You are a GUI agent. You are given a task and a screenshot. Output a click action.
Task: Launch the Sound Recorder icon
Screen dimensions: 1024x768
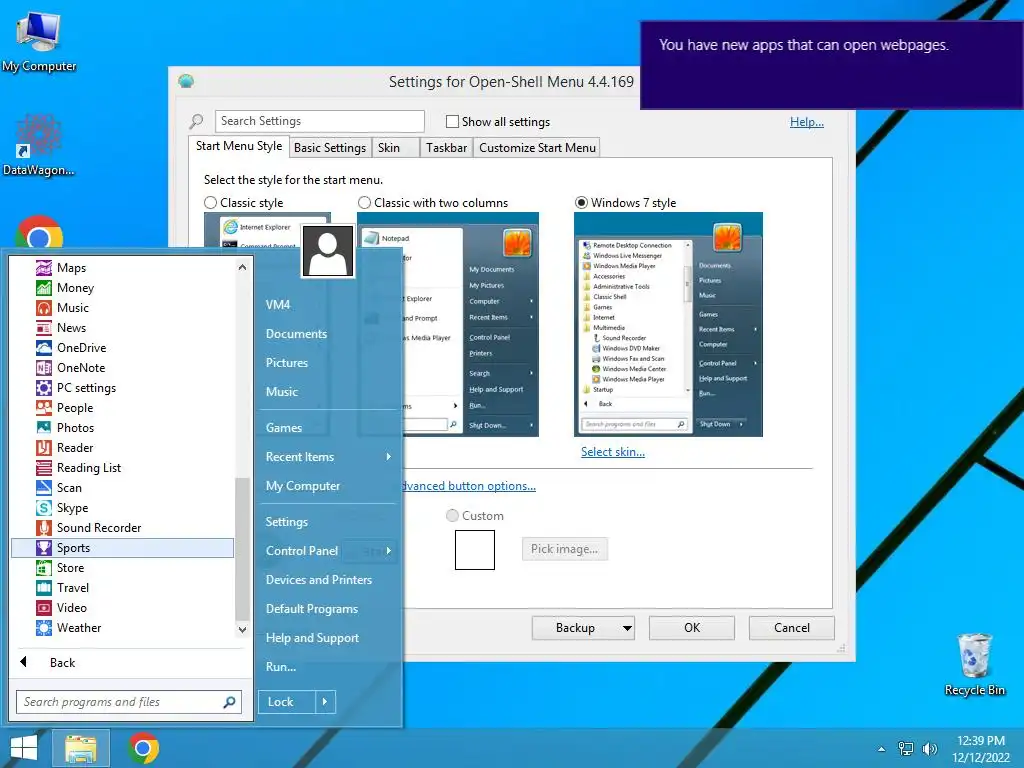pos(44,528)
